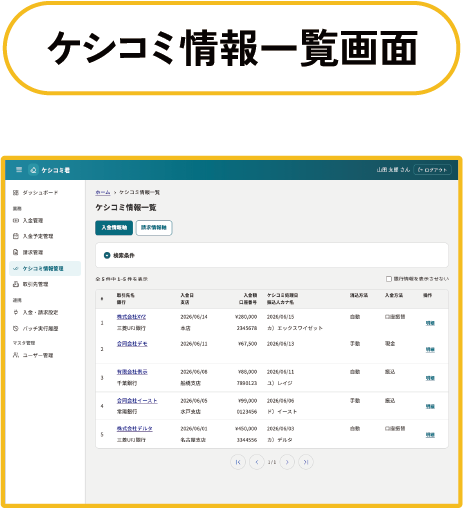Viewport: 463px width, 508px height.
Task: Open the 株式会社XYZ customer link
Action: [131, 317]
